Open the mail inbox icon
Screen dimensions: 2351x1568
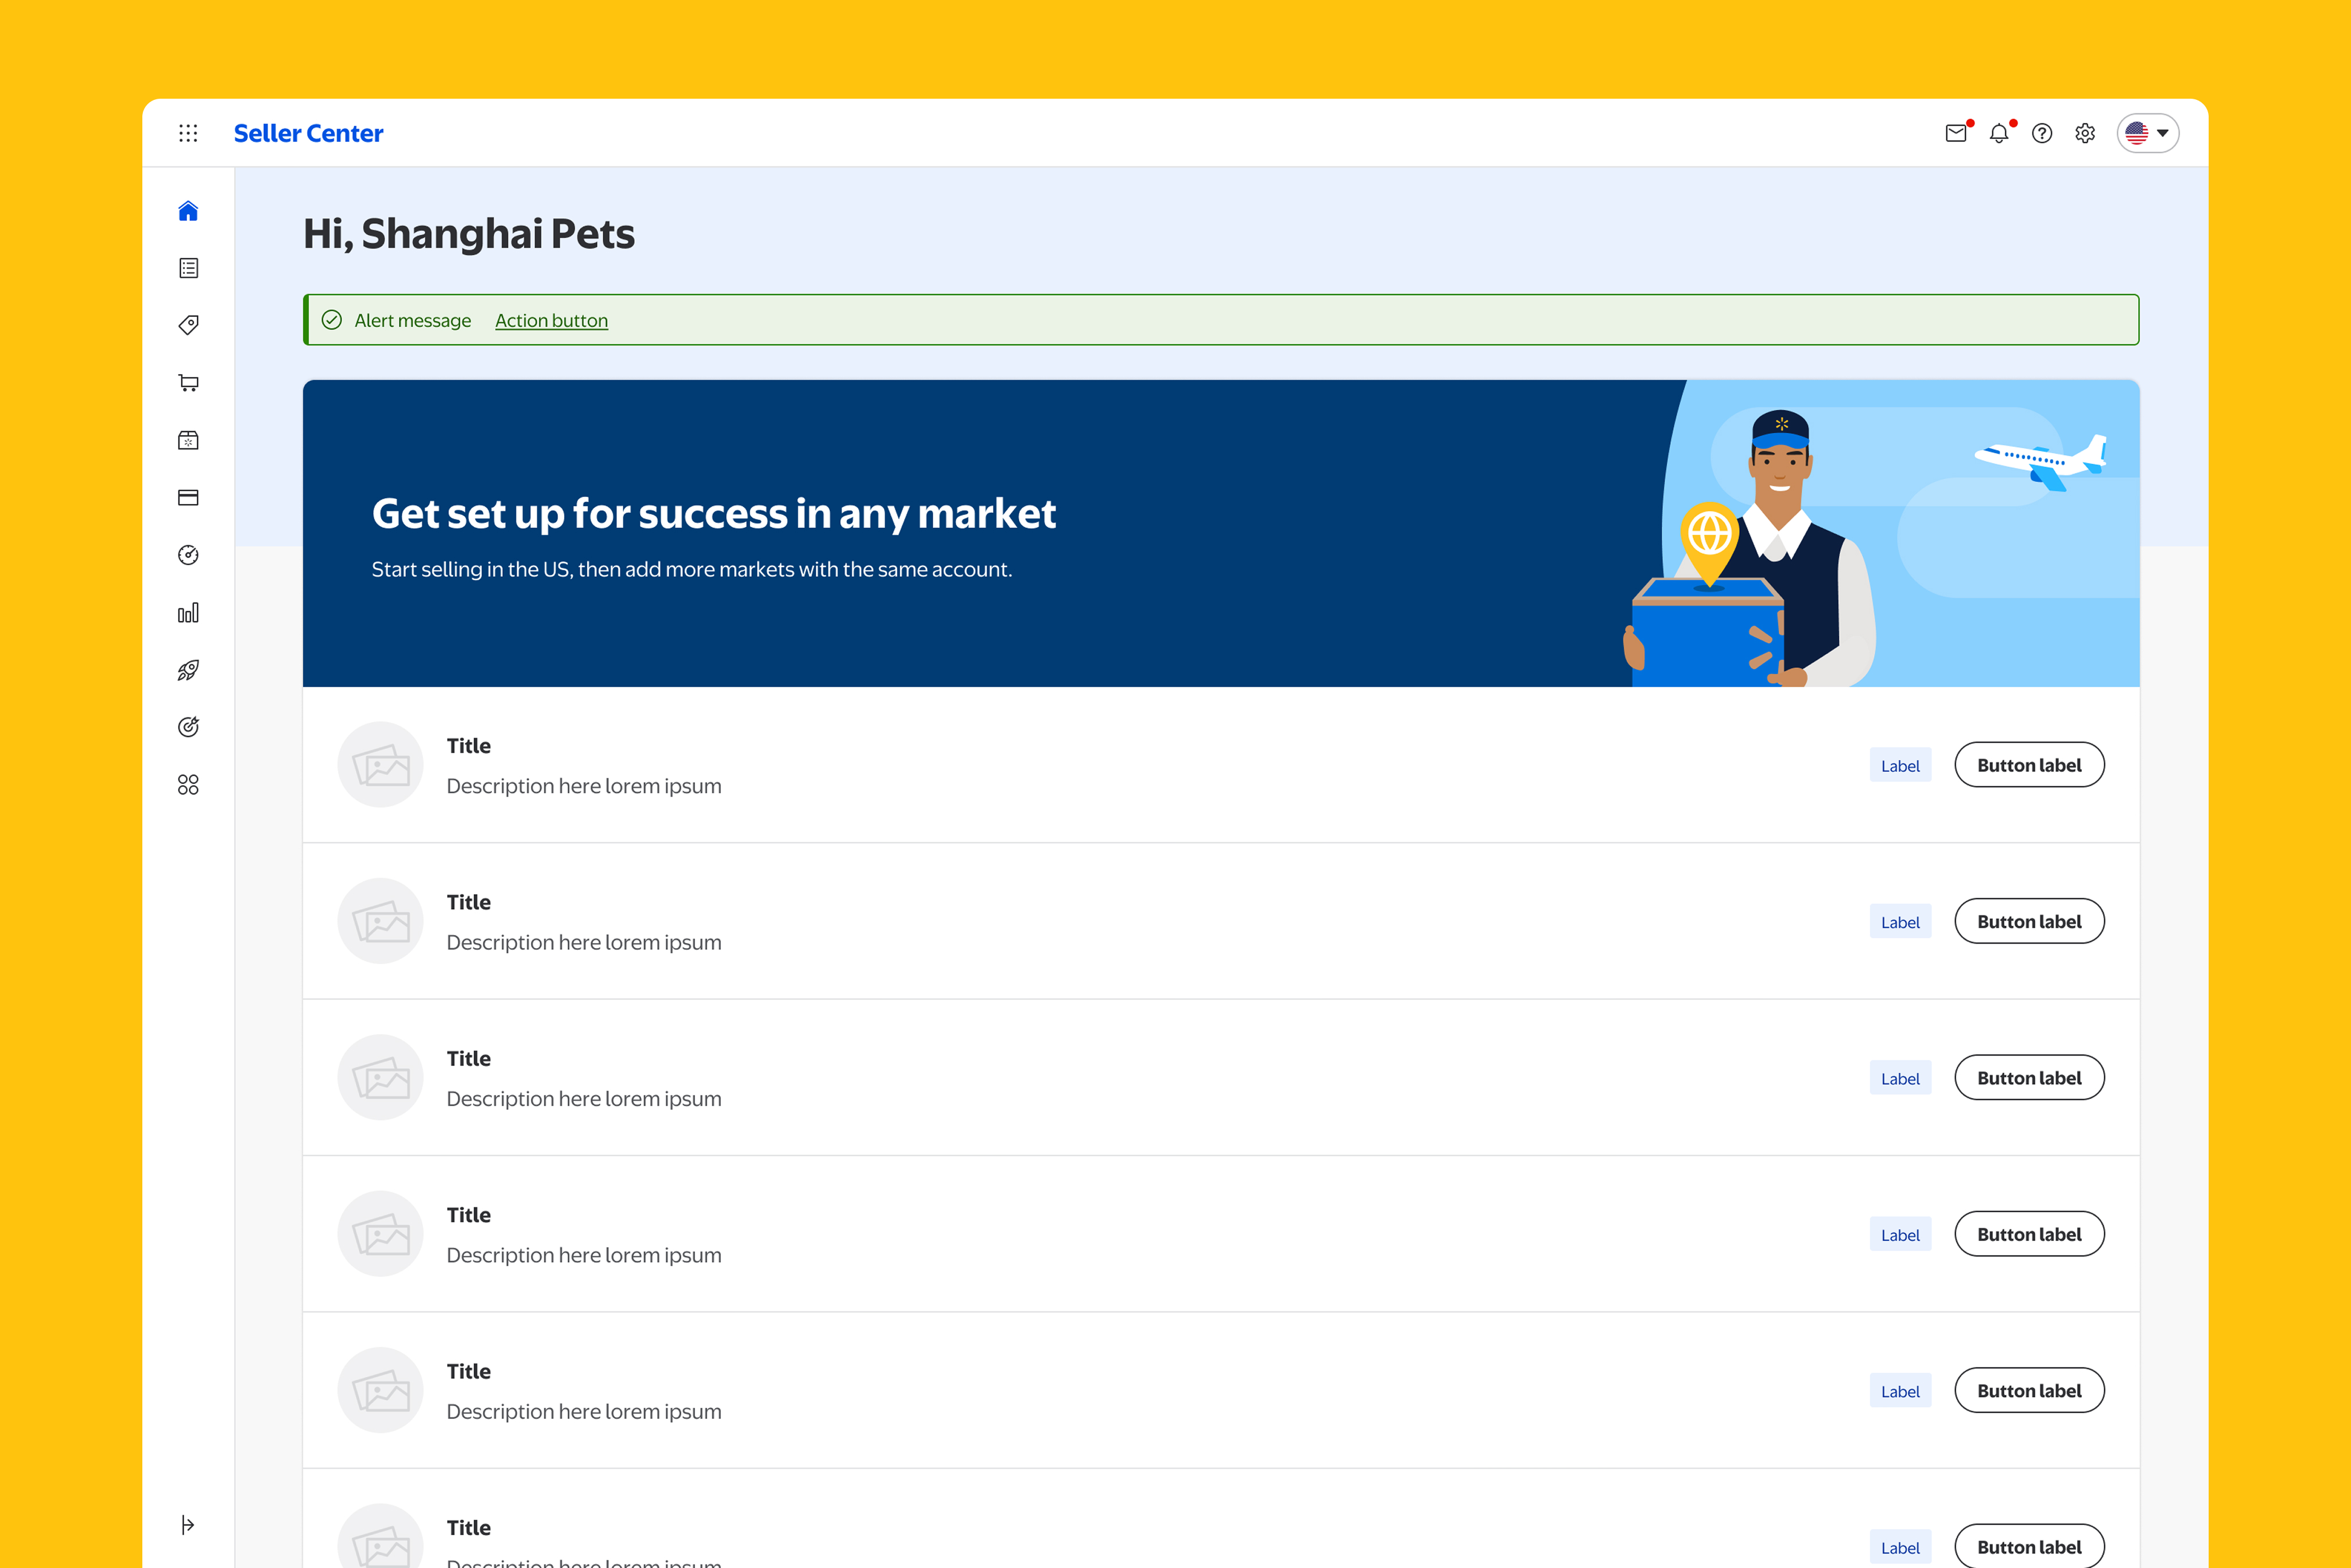(x=1956, y=133)
